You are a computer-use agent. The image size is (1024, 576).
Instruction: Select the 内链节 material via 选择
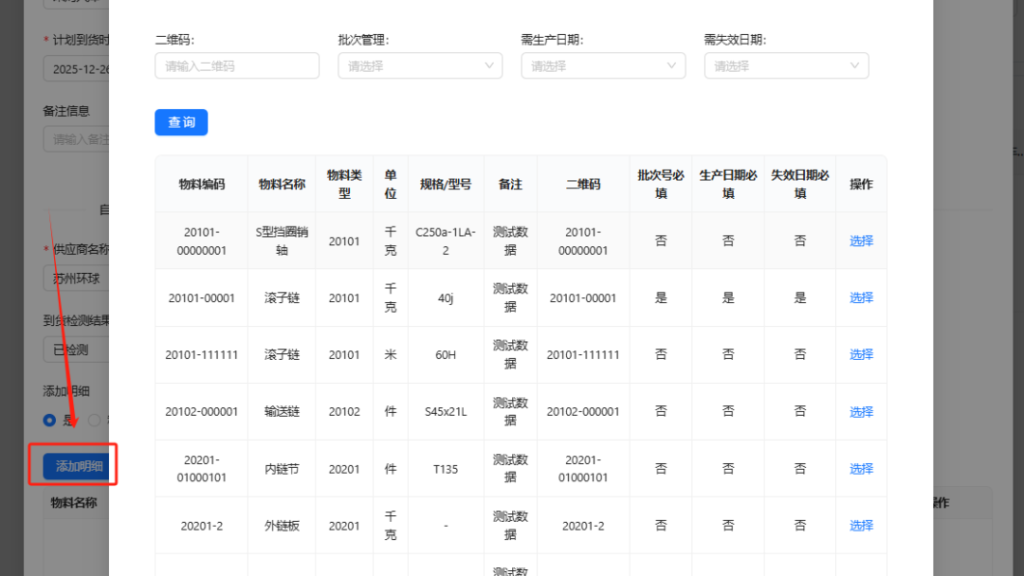point(861,469)
